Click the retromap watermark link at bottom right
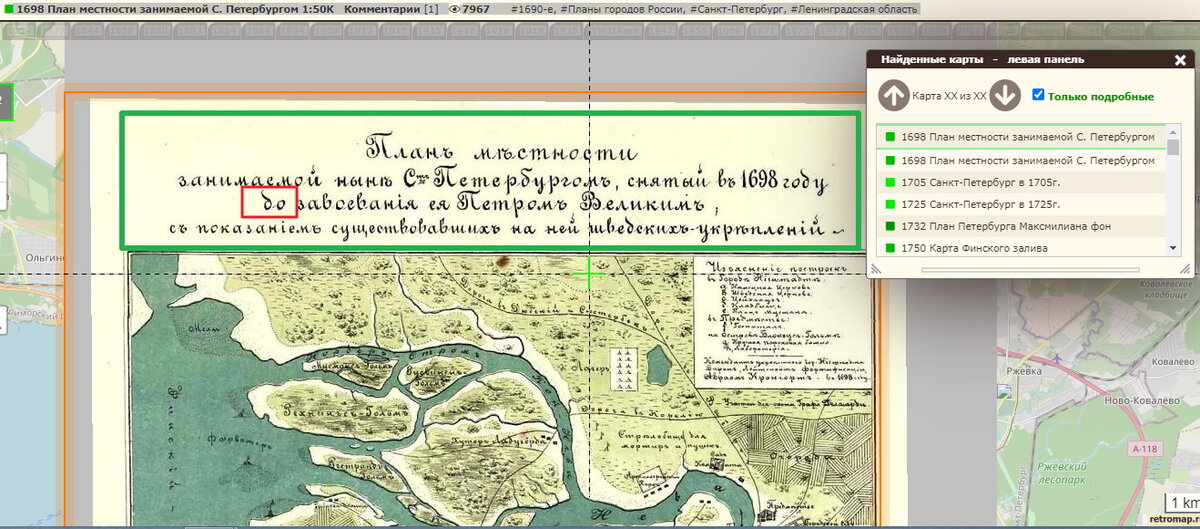This screenshot has height=529, width=1200. point(1173,521)
